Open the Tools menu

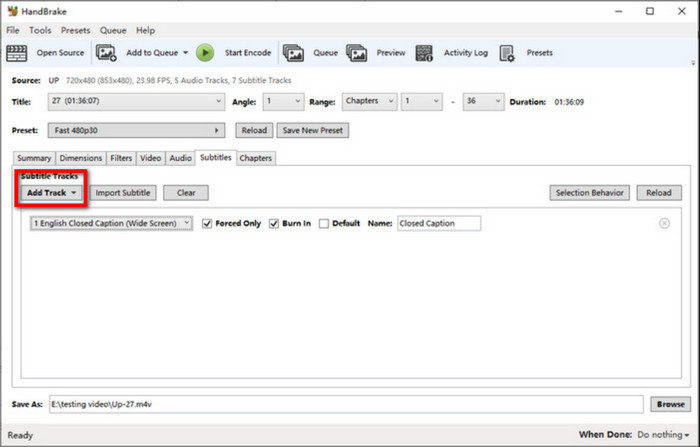pyautogui.click(x=40, y=30)
